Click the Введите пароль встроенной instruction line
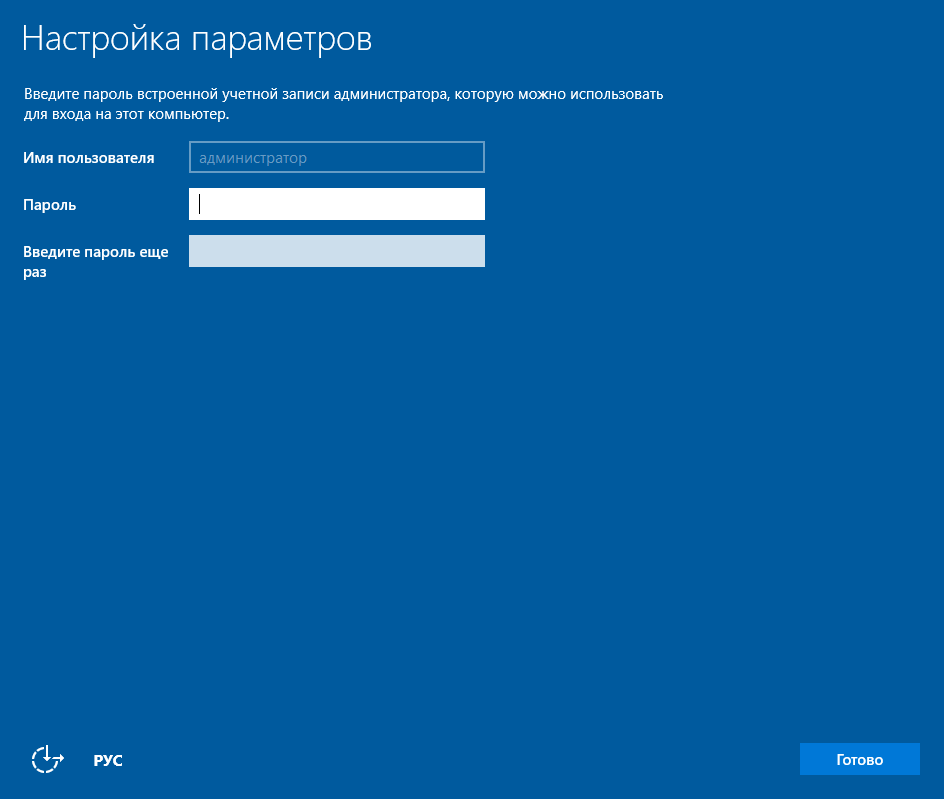The width and height of the screenshot is (944, 799). coord(343,94)
